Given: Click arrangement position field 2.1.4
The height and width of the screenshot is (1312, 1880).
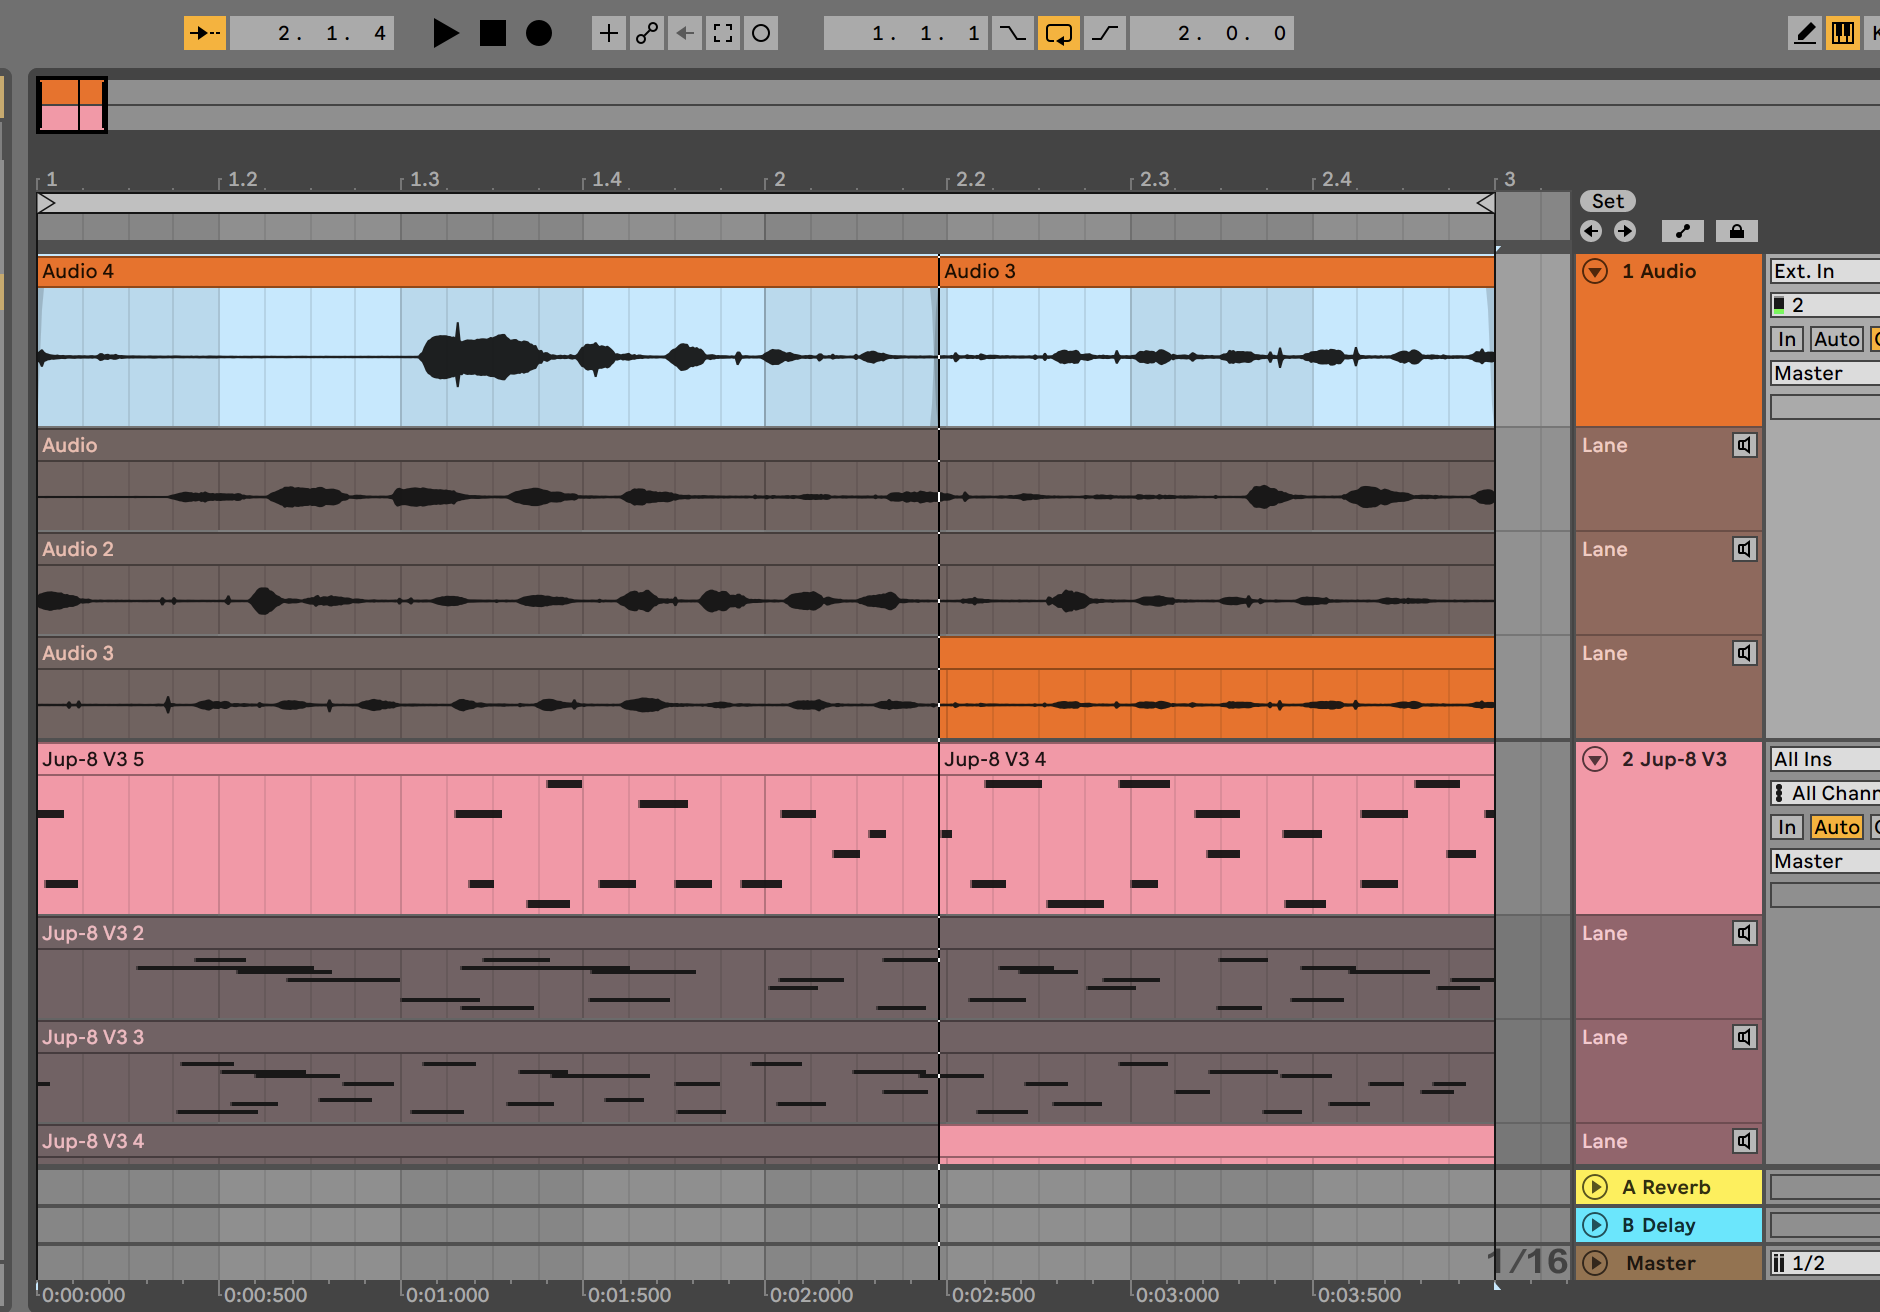Looking at the screenshot, I should pyautogui.click(x=312, y=33).
